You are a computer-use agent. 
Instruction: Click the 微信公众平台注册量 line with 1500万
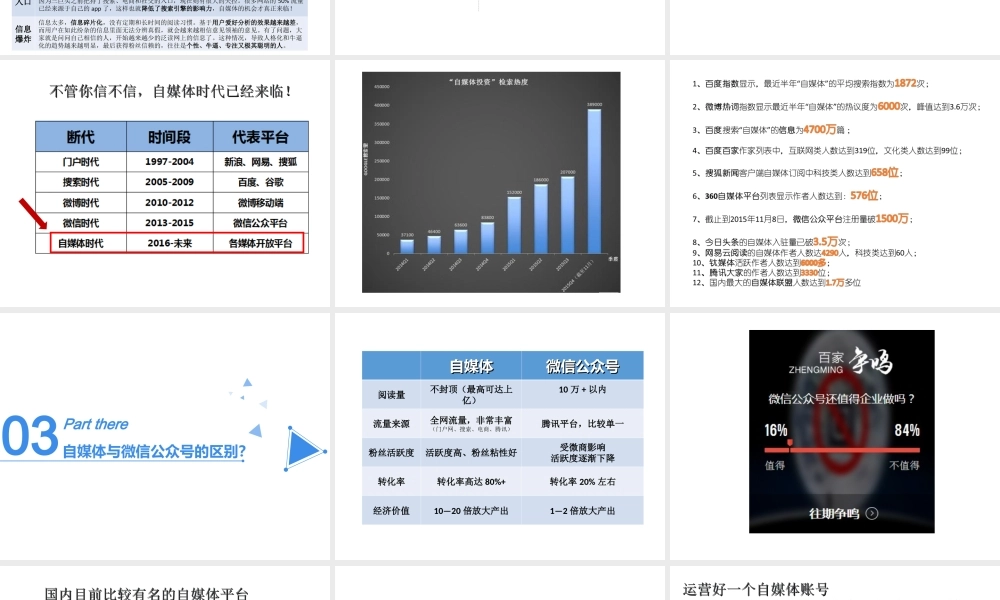[x=802, y=219]
